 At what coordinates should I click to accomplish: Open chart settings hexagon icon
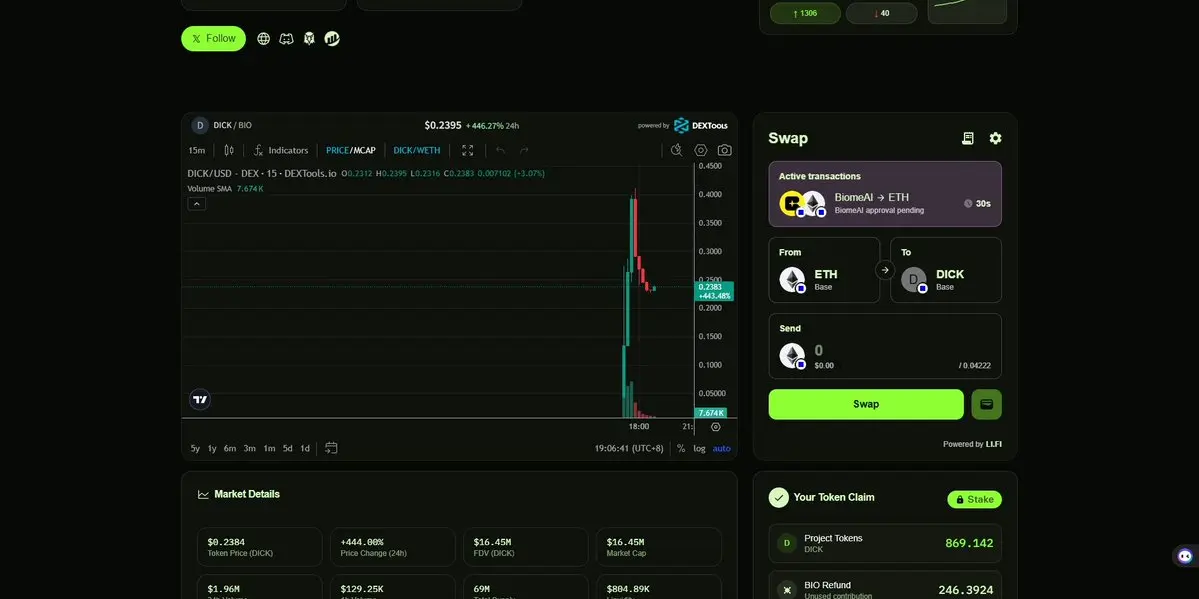[x=700, y=150]
